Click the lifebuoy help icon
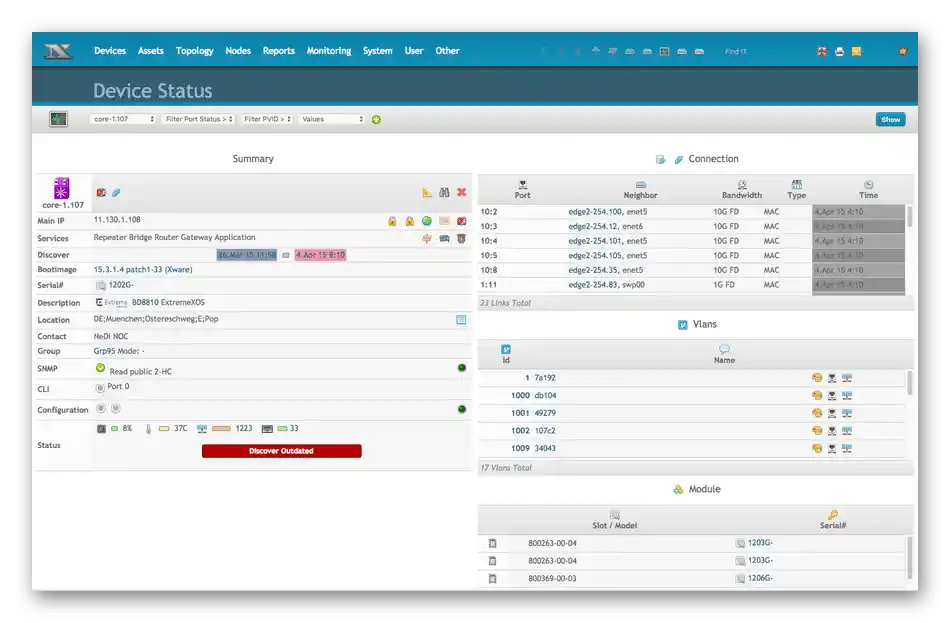Viewport: 950px width, 623px height. coord(822,52)
